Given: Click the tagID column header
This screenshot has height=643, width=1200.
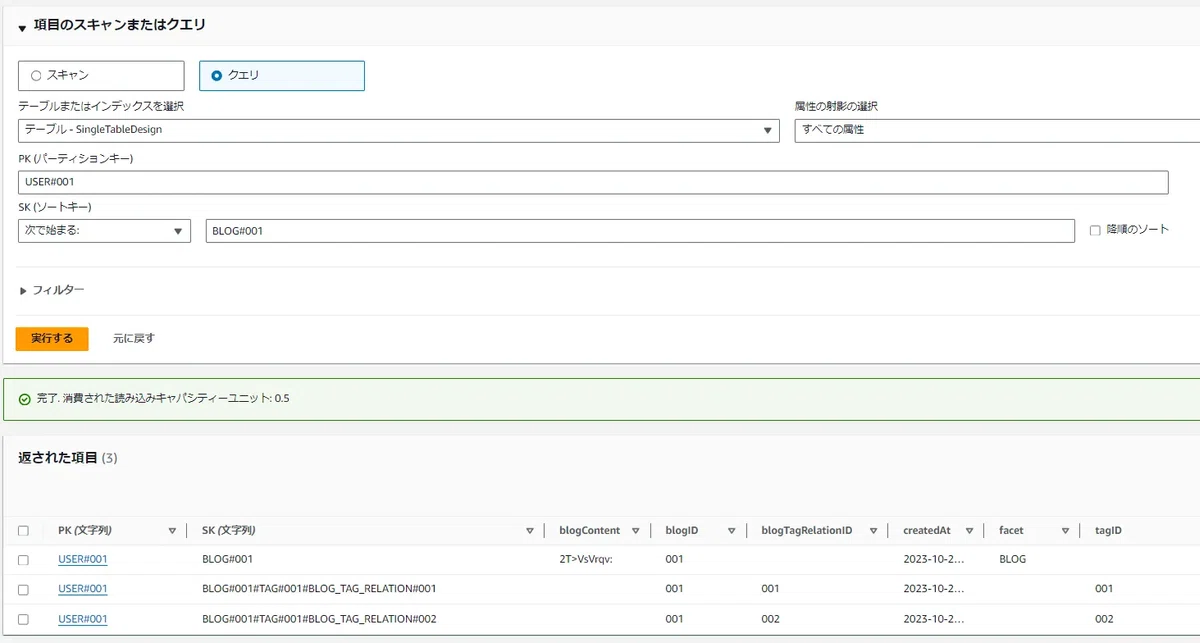Looking at the screenshot, I should (x=1108, y=531).
